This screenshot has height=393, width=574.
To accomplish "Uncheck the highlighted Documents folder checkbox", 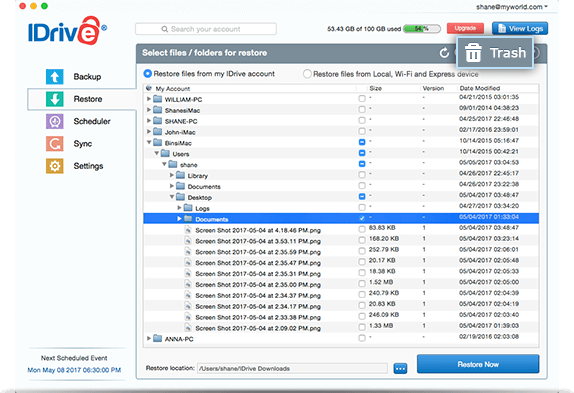I will pos(362,218).
